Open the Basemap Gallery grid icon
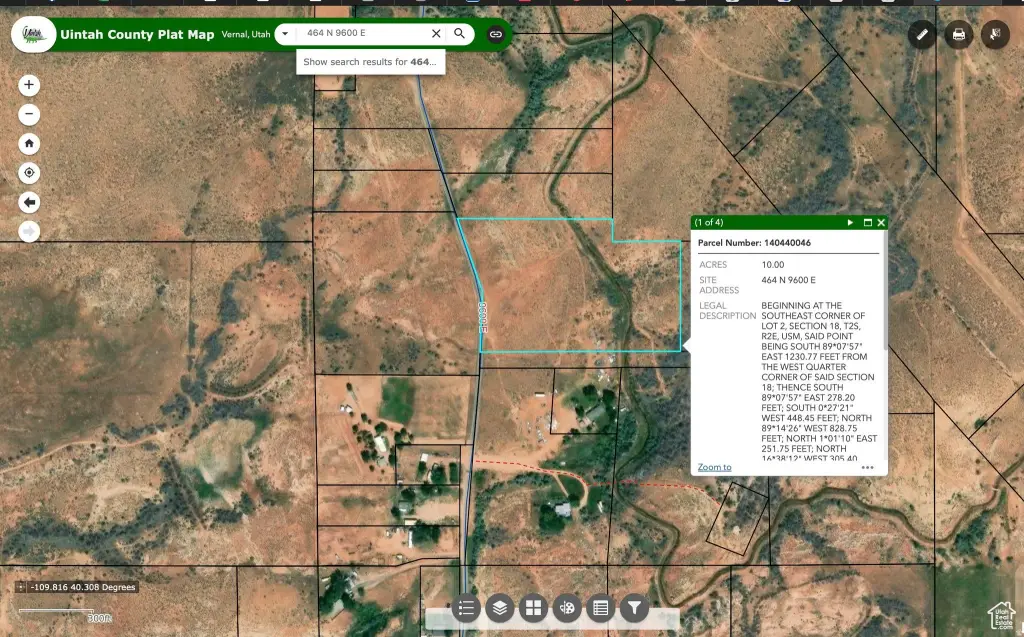The height and width of the screenshot is (637, 1024). 534,607
